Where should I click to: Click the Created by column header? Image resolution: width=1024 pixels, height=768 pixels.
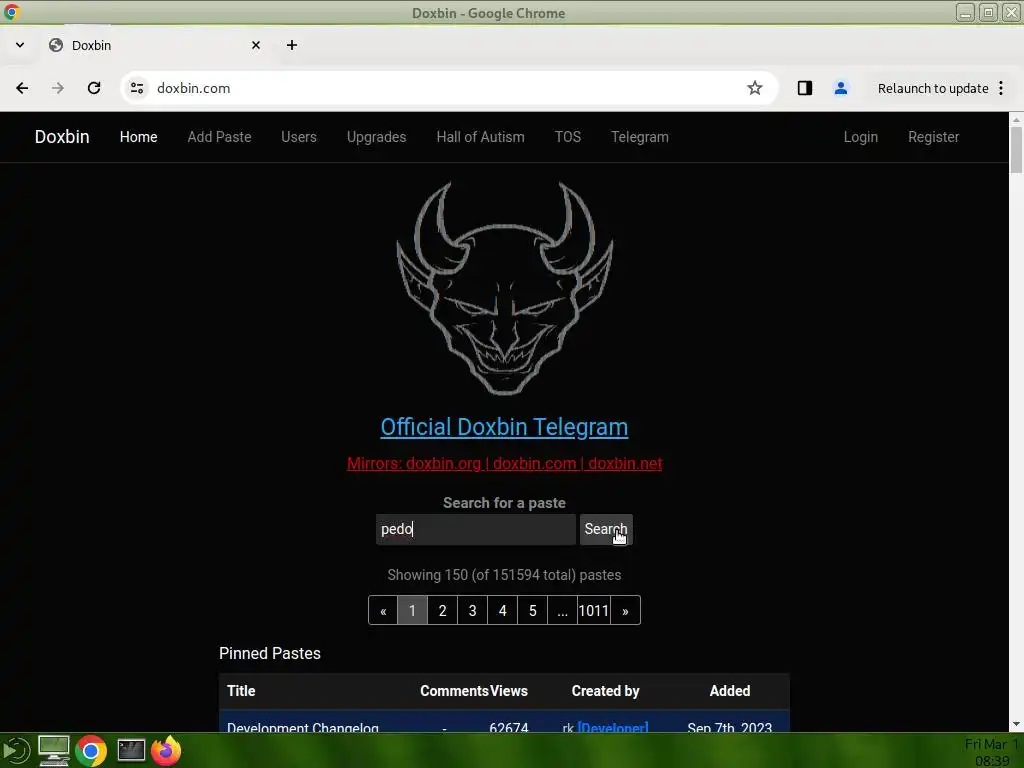[x=605, y=691]
